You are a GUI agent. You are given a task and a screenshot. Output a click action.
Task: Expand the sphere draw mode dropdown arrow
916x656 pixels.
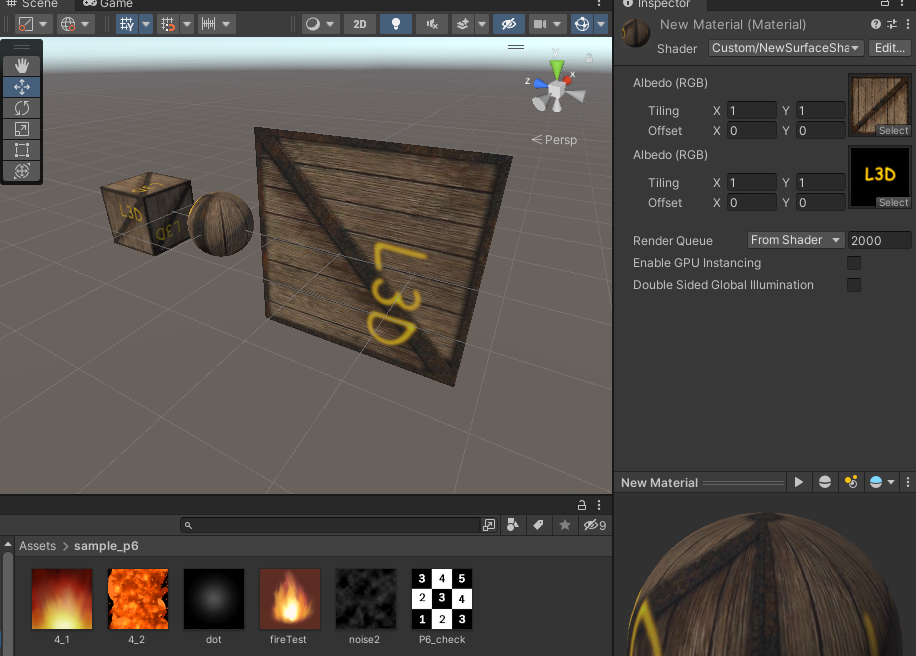click(330, 24)
